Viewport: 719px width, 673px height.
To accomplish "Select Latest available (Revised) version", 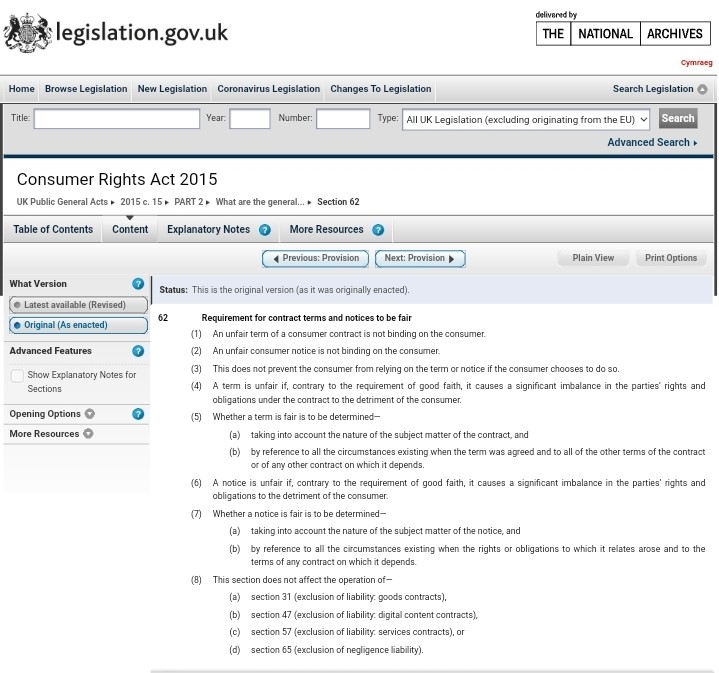I will click(x=78, y=305).
